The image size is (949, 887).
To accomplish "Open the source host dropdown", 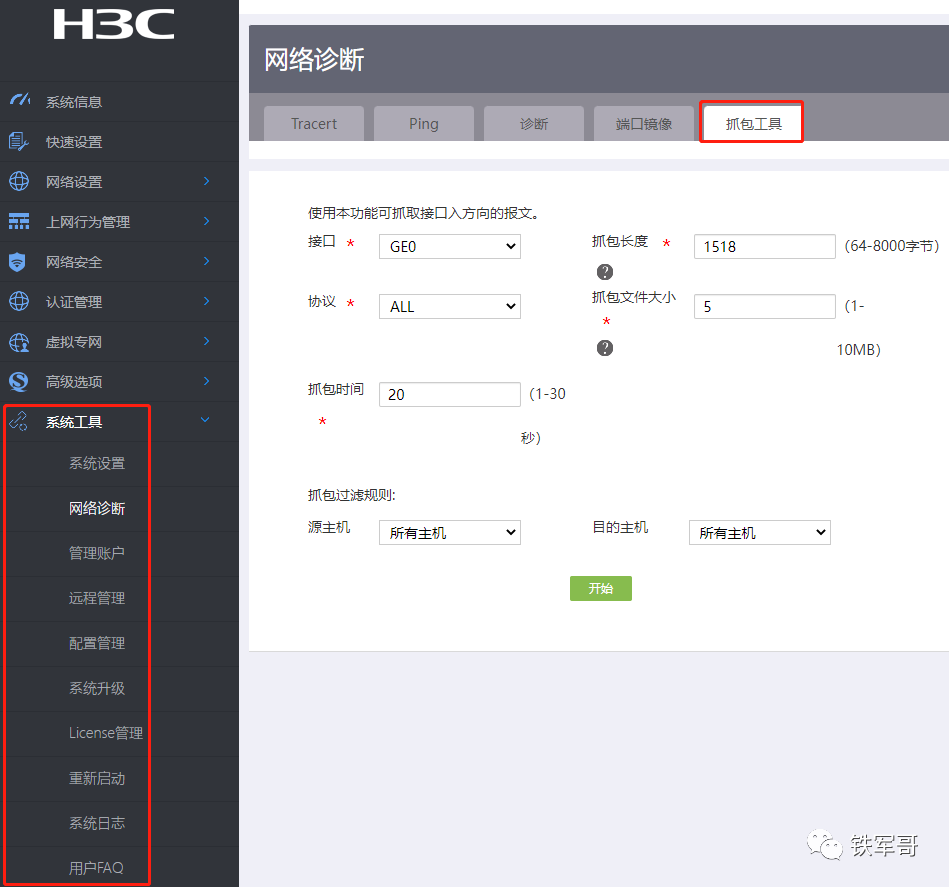I will pyautogui.click(x=449, y=533).
